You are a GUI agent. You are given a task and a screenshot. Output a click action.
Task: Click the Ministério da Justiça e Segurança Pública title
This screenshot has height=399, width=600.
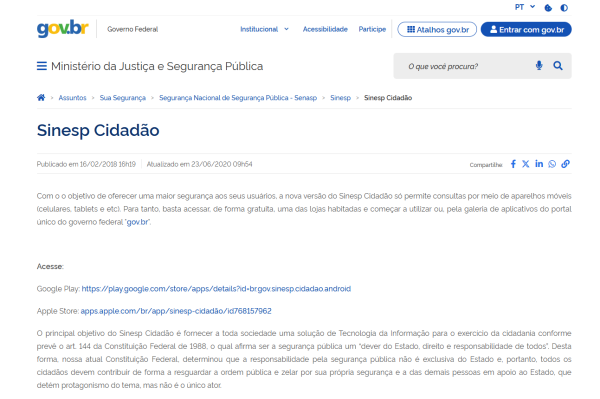click(x=157, y=66)
